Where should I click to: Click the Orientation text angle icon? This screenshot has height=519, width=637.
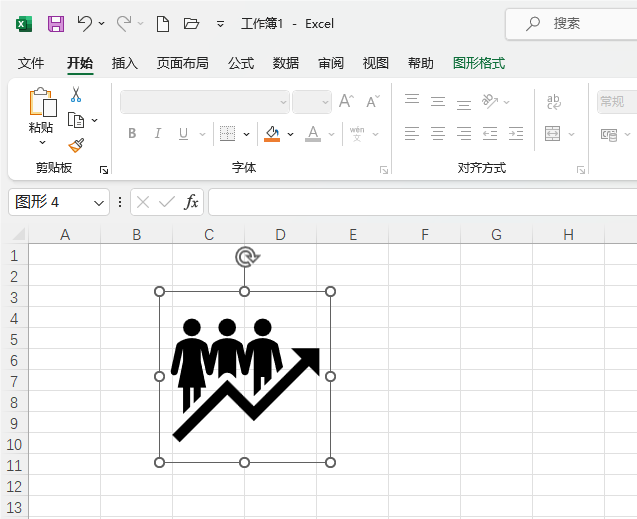(x=490, y=101)
